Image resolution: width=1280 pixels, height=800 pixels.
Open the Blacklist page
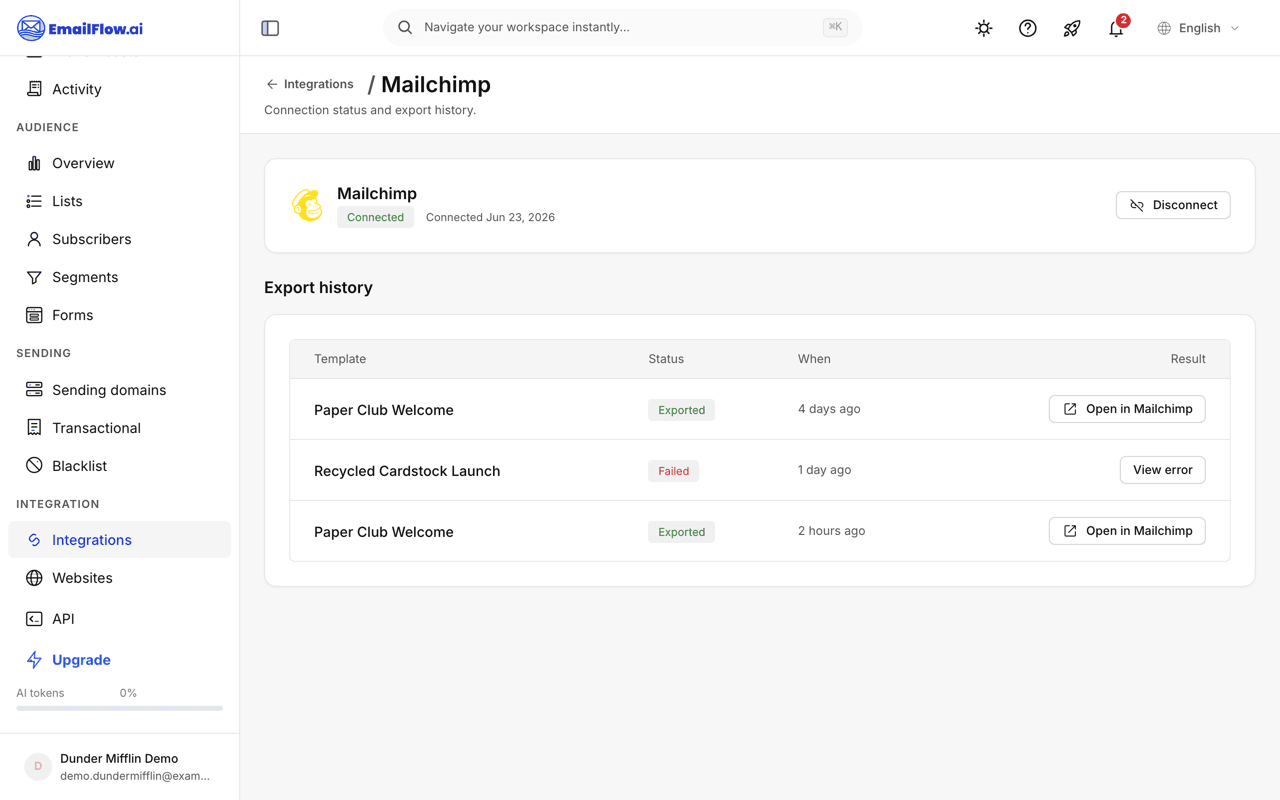pyautogui.click(x=119, y=466)
